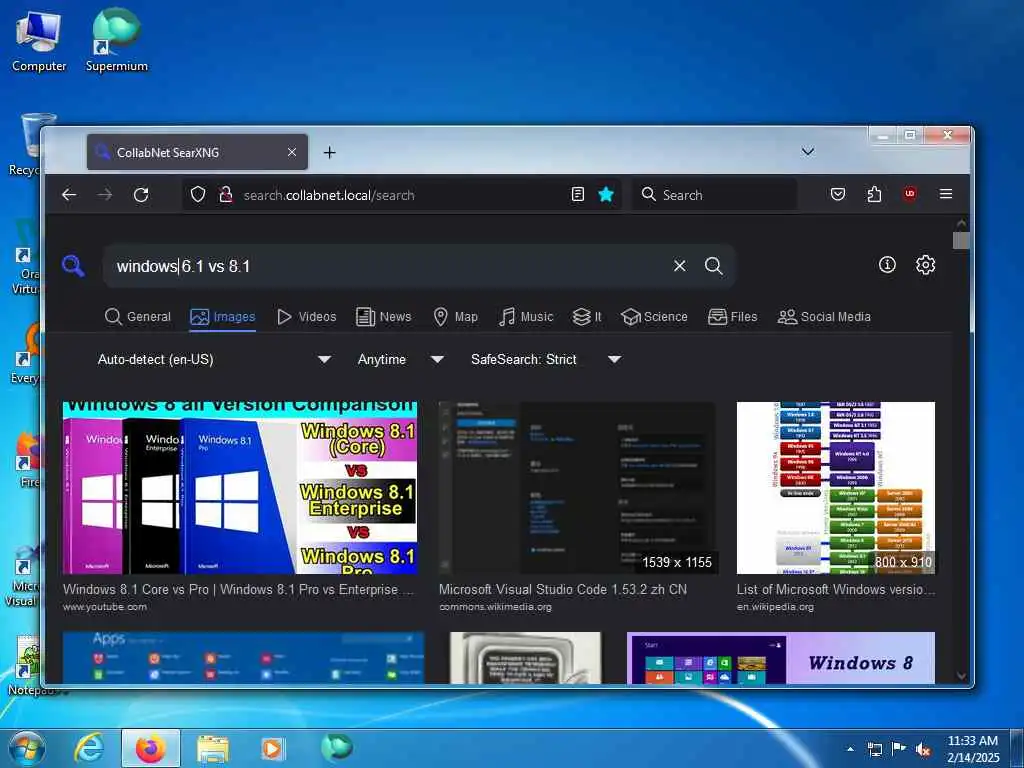The image size is (1024, 768).
Task: Show hidden tray icons arrow
Action: tap(850, 749)
